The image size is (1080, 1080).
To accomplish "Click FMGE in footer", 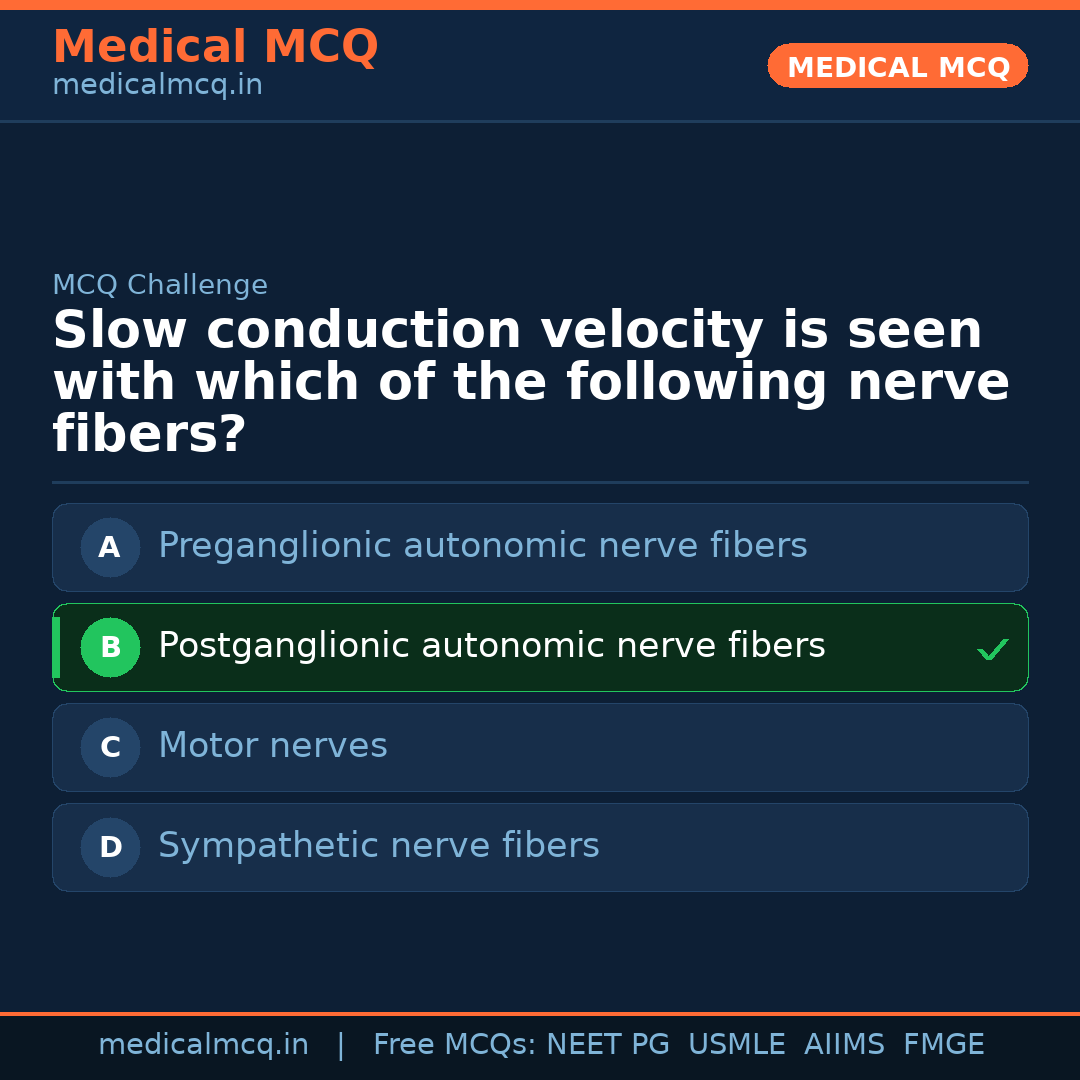I will [943, 1045].
